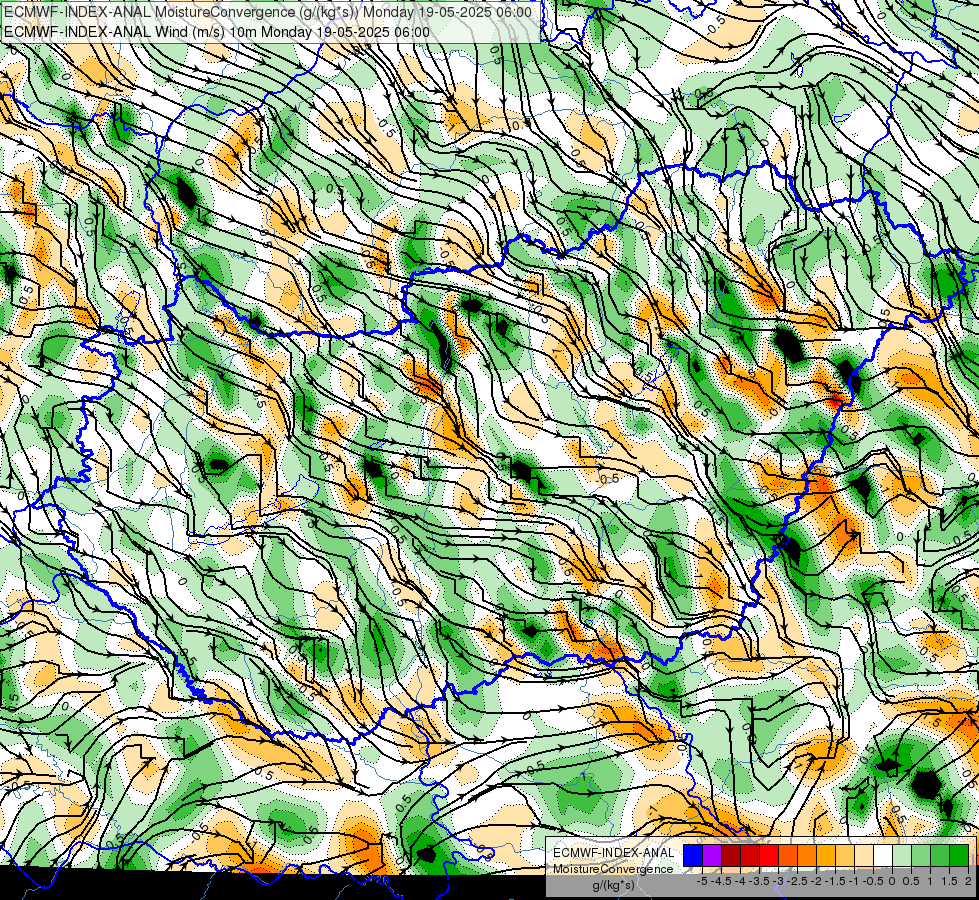
Task: Click the white swatch in the legend
Action: (x=883, y=855)
